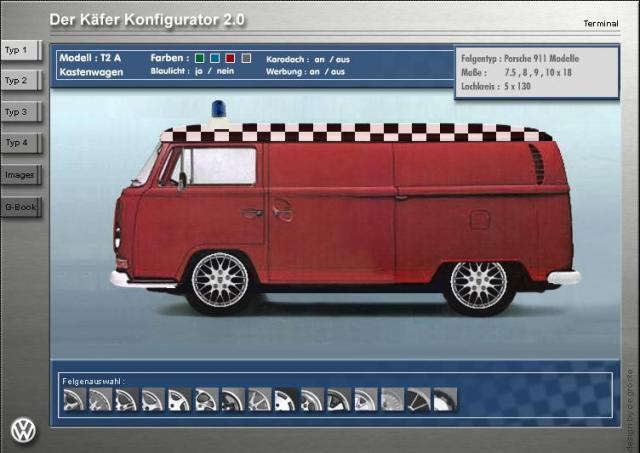Switch Werbung on with 'an'
Viewport: 640px width, 453px height.
pos(315,72)
